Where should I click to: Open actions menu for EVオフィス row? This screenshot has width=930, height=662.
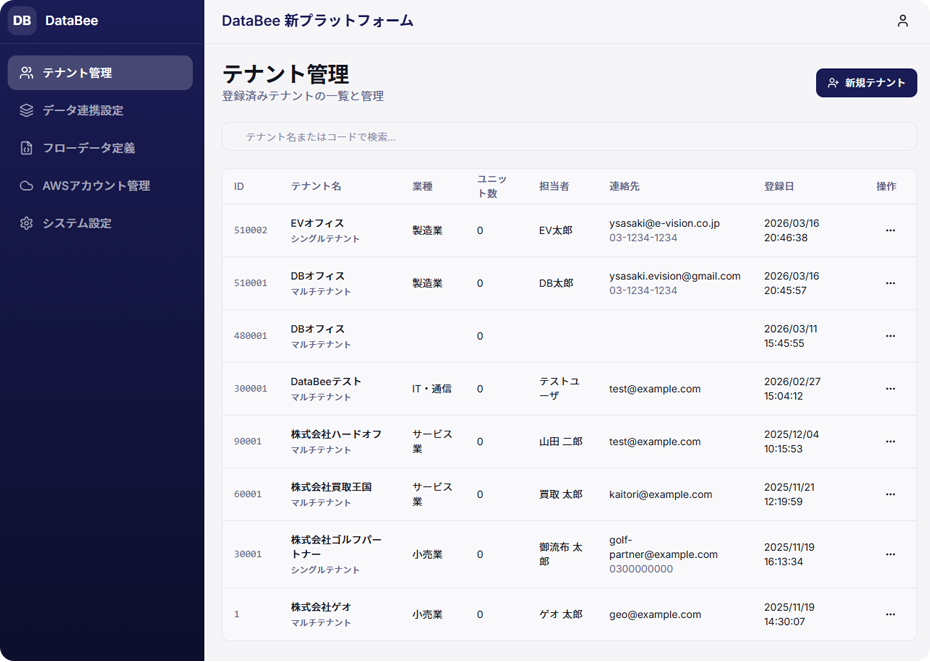coord(890,230)
